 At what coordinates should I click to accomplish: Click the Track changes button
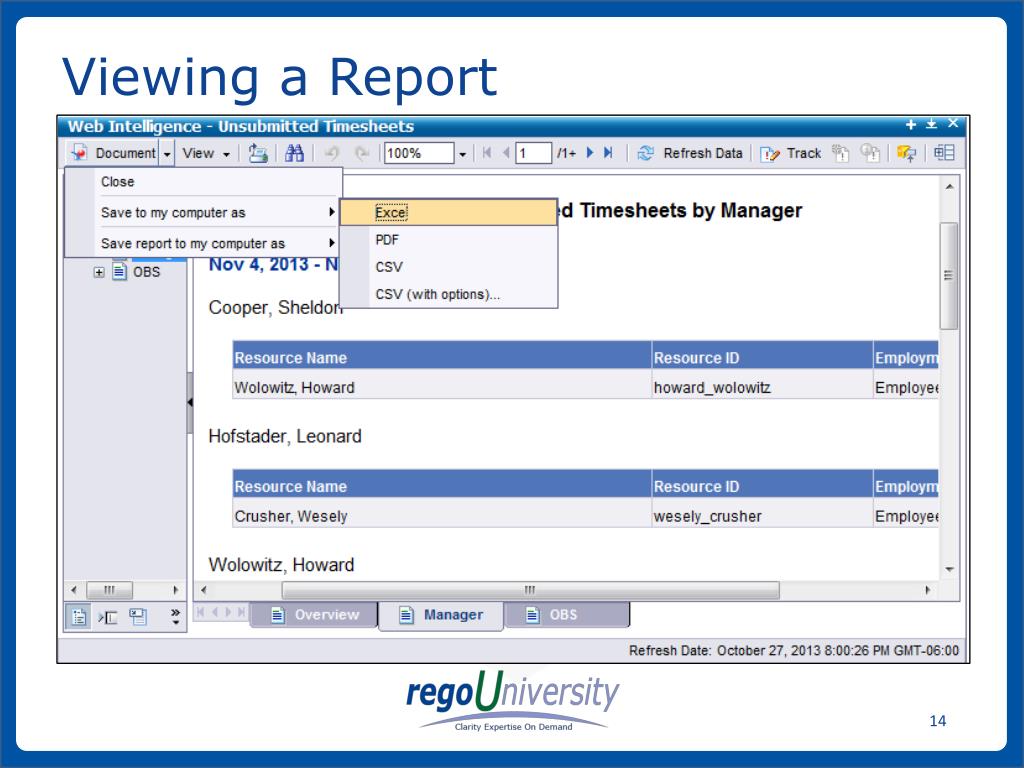(790, 153)
